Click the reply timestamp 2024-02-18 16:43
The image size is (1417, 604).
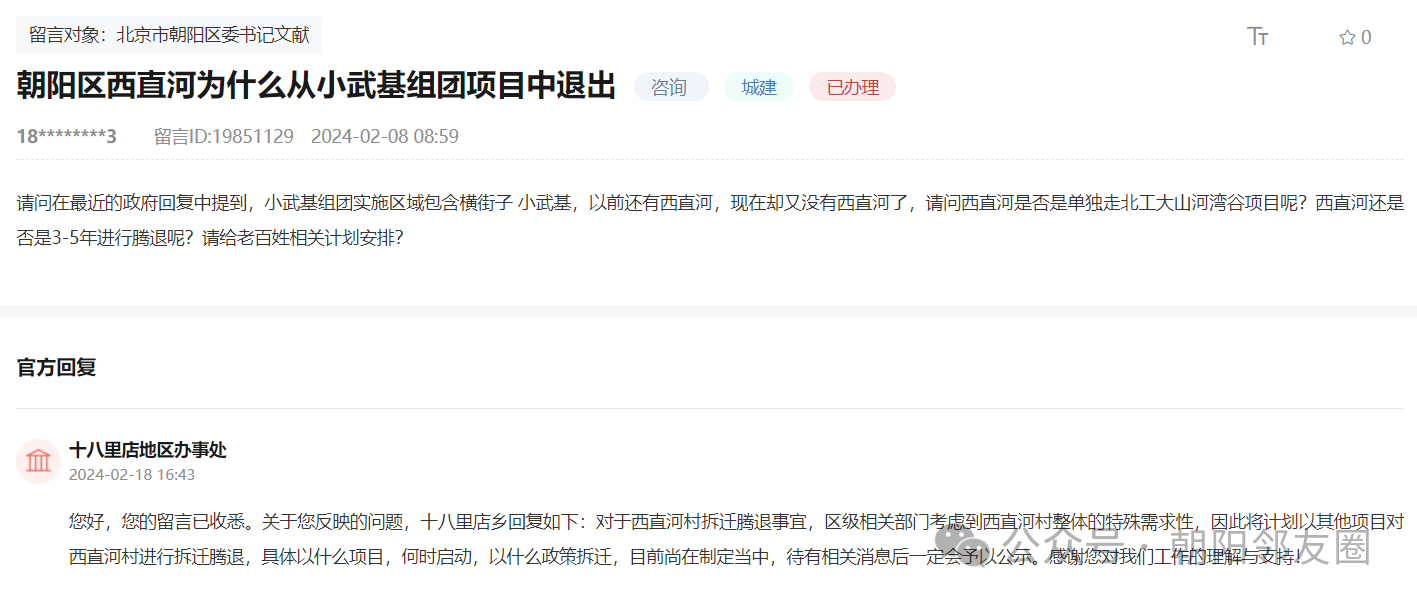point(132,474)
